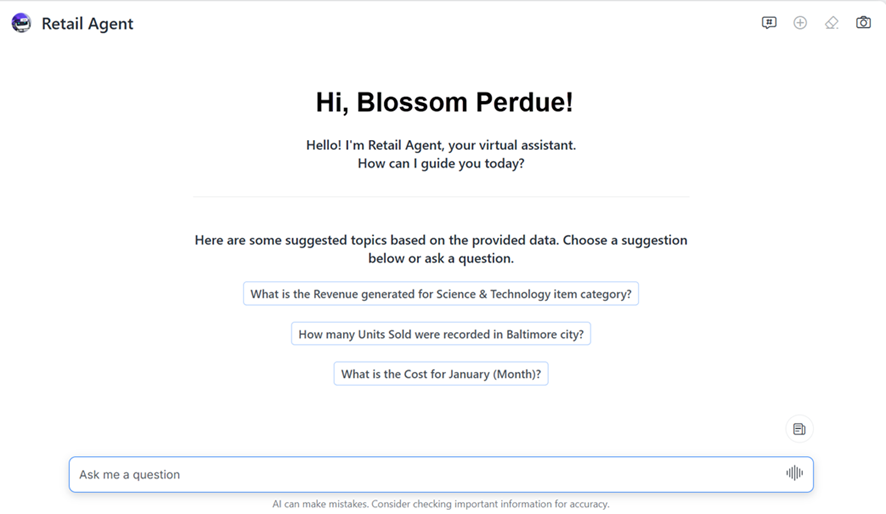
Task: Click the divider line below the greeting
Action: (x=441, y=197)
